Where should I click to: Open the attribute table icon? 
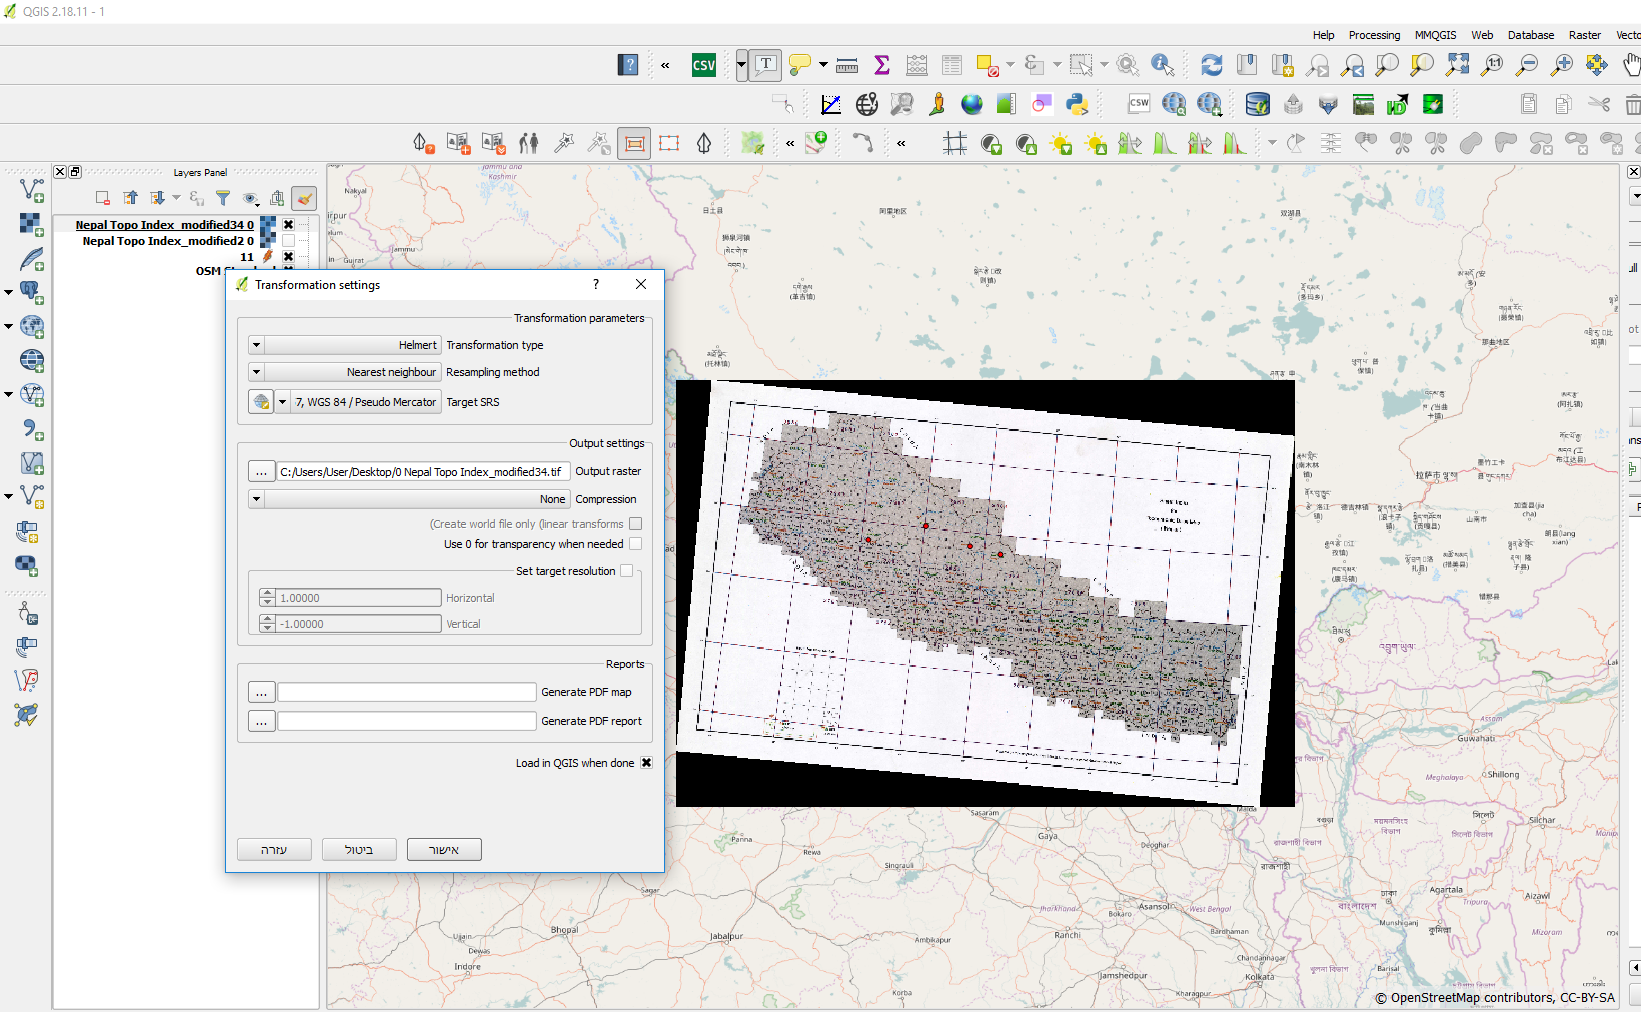(952, 65)
